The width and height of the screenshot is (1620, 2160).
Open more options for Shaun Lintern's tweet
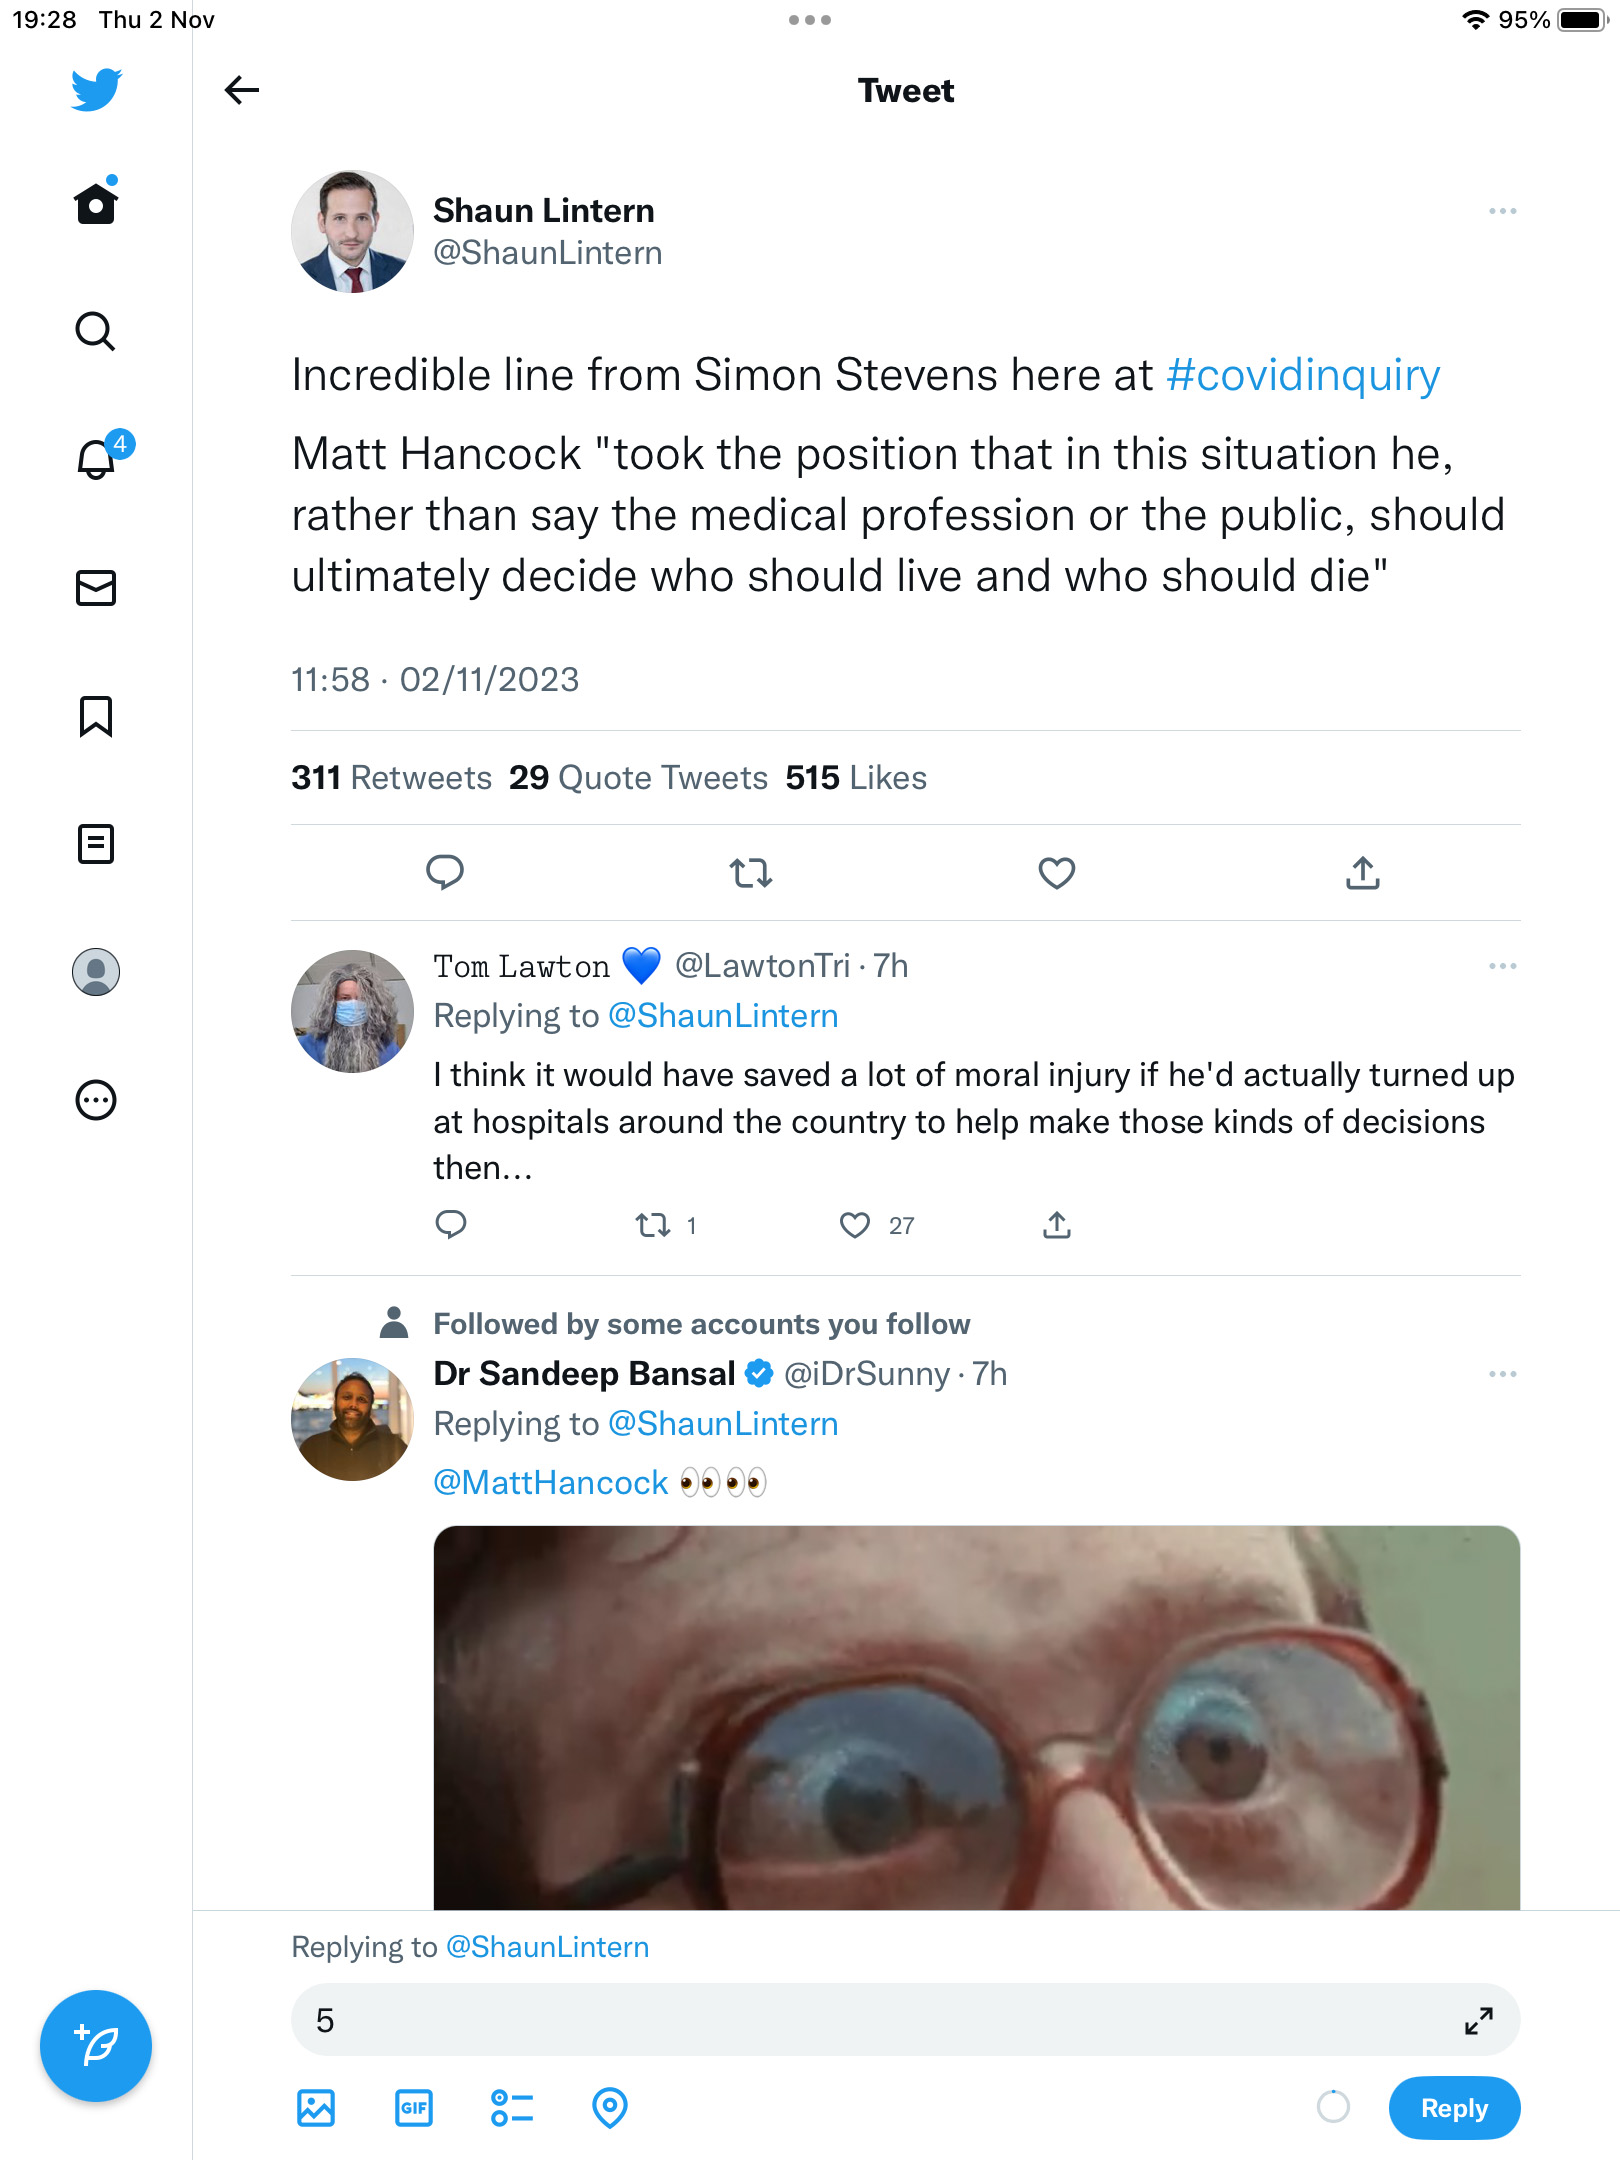click(1502, 211)
